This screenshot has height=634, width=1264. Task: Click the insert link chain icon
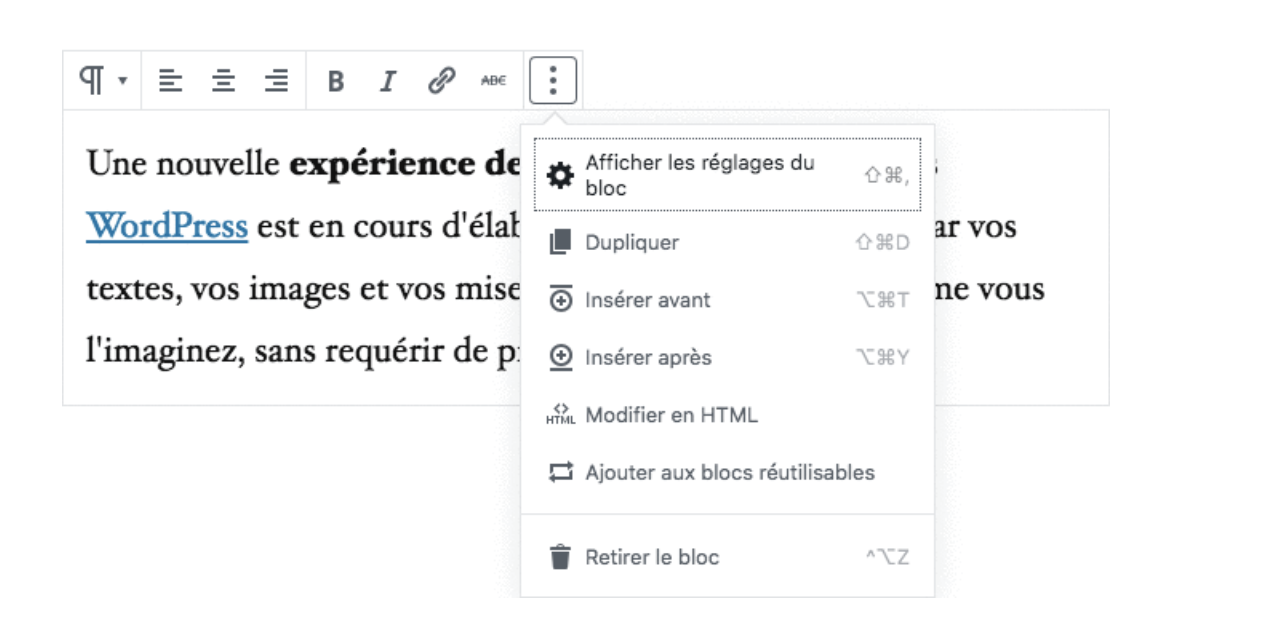click(x=441, y=81)
